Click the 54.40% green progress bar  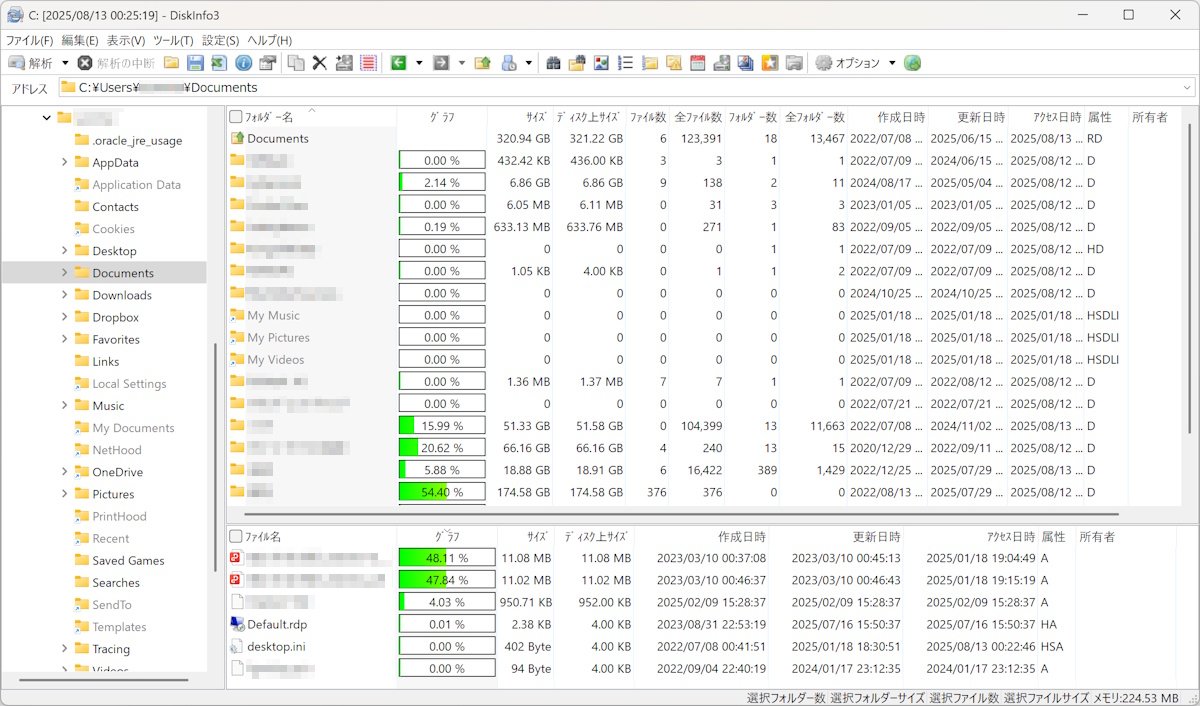(441, 492)
